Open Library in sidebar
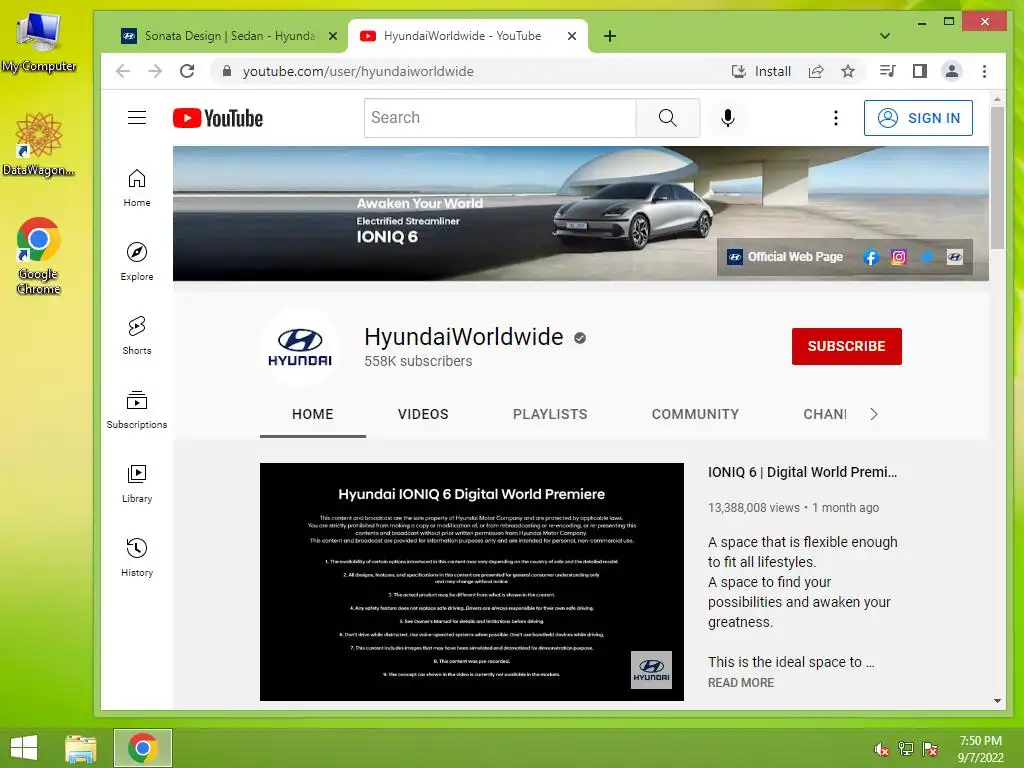Viewport: 1024px width, 768px height. [x=136, y=483]
